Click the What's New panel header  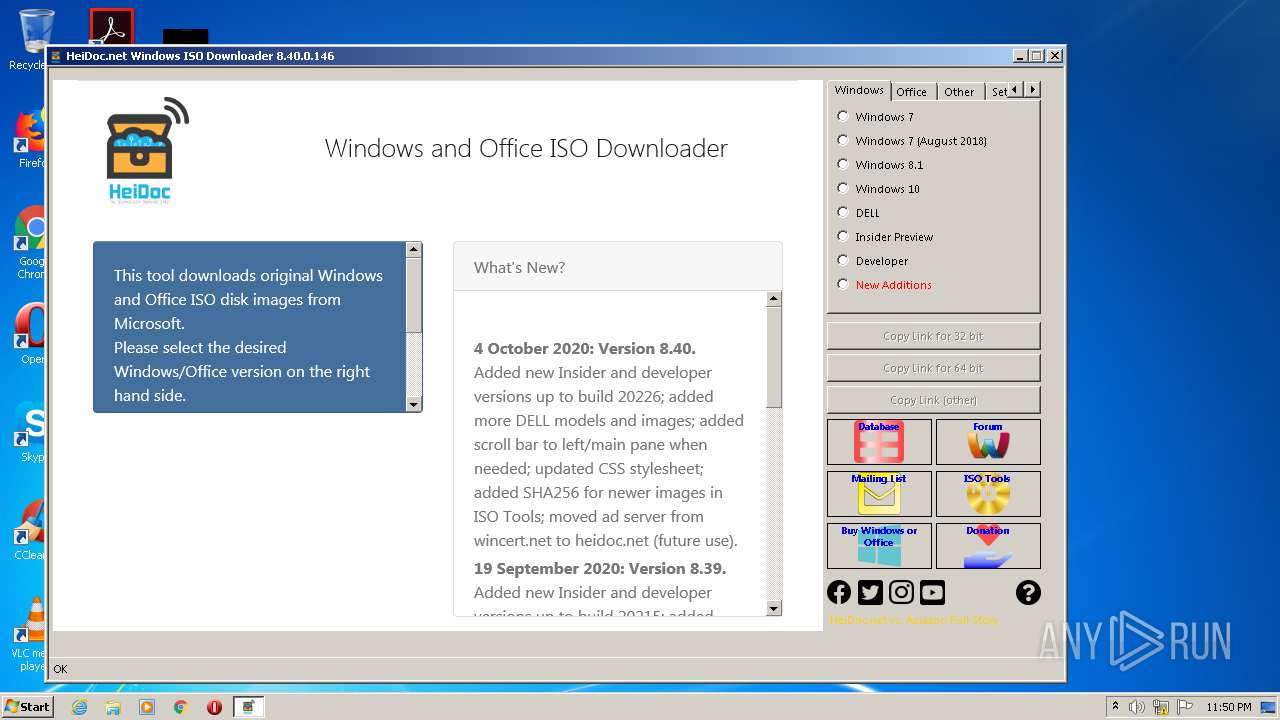(x=618, y=267)
